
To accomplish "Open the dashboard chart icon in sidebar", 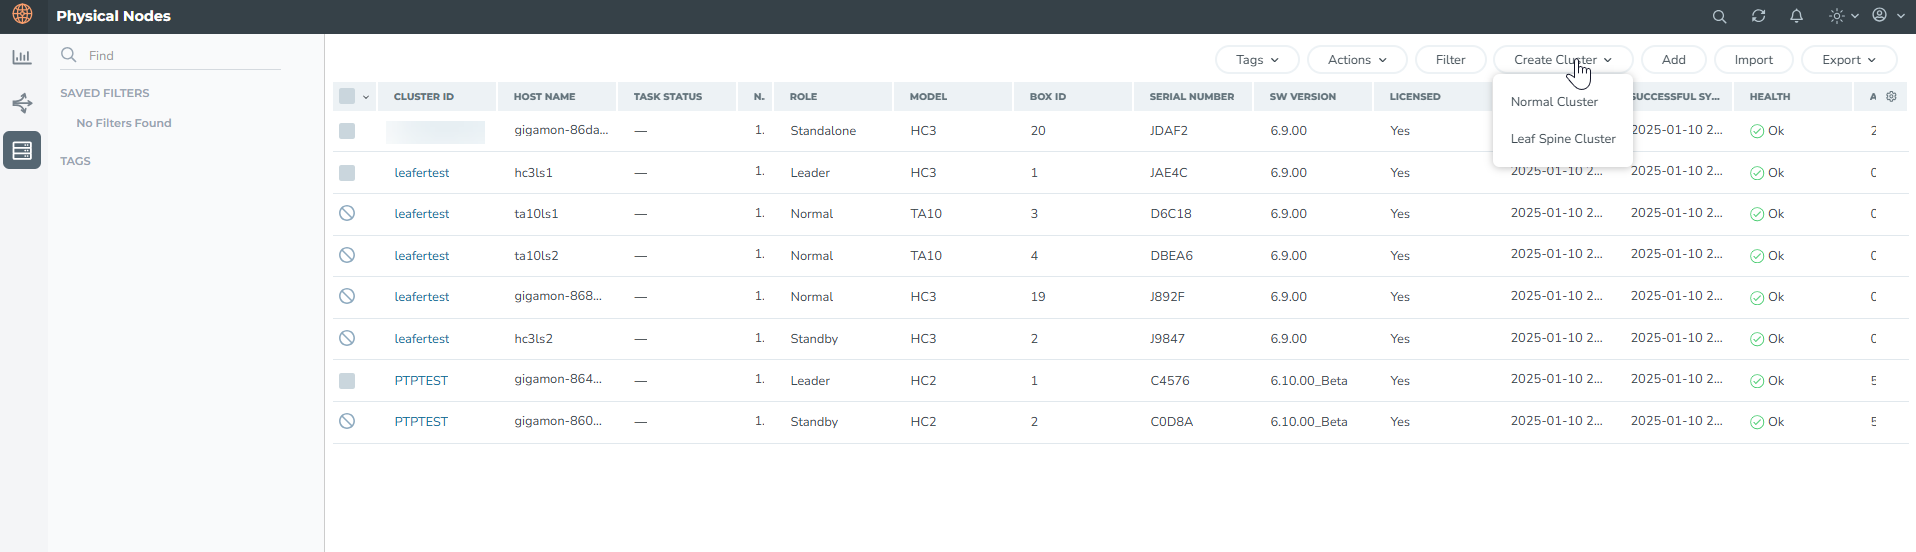I will 22,57.
